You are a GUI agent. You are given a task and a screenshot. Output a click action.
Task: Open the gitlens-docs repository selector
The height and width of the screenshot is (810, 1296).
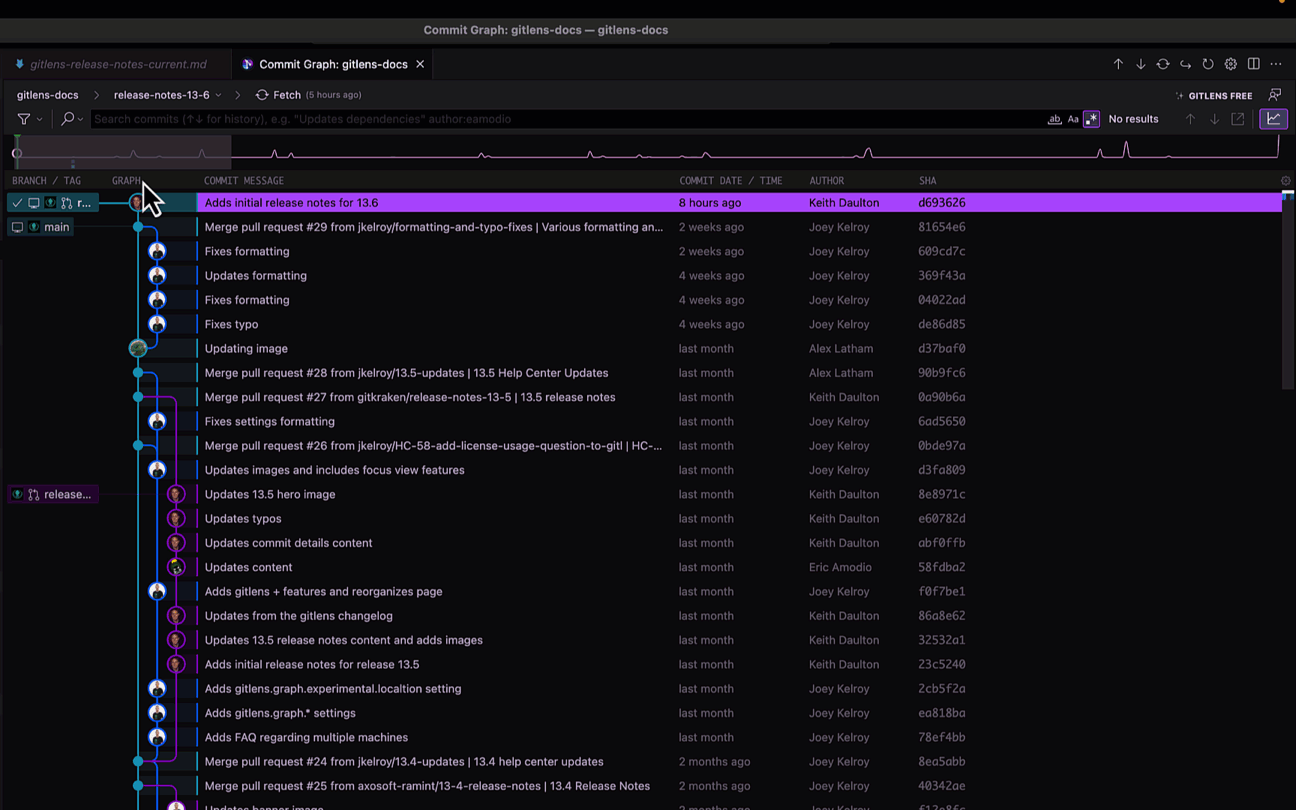tap(47, 95)
